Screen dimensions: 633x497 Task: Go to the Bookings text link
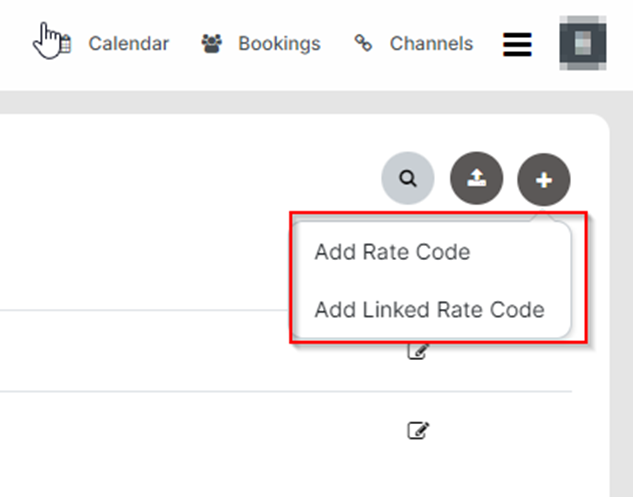(279, 44)
